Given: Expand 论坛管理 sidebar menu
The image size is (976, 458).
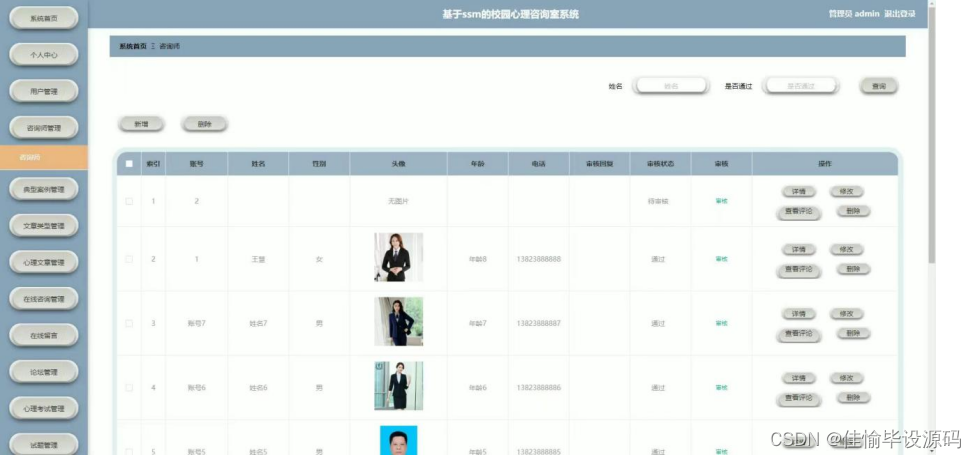Looking at the screenshot, I should (x=44, y=372).
